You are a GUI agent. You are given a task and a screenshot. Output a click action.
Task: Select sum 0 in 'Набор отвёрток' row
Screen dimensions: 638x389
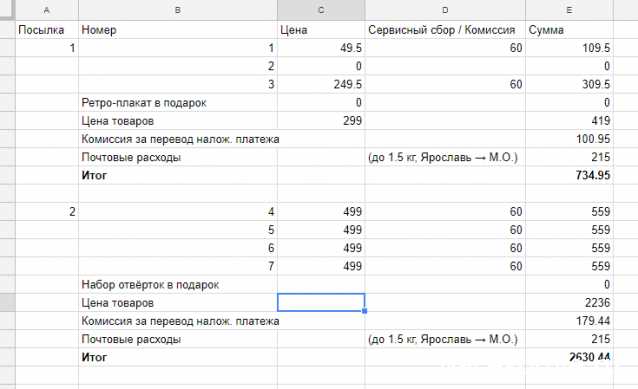pos(569,284)
